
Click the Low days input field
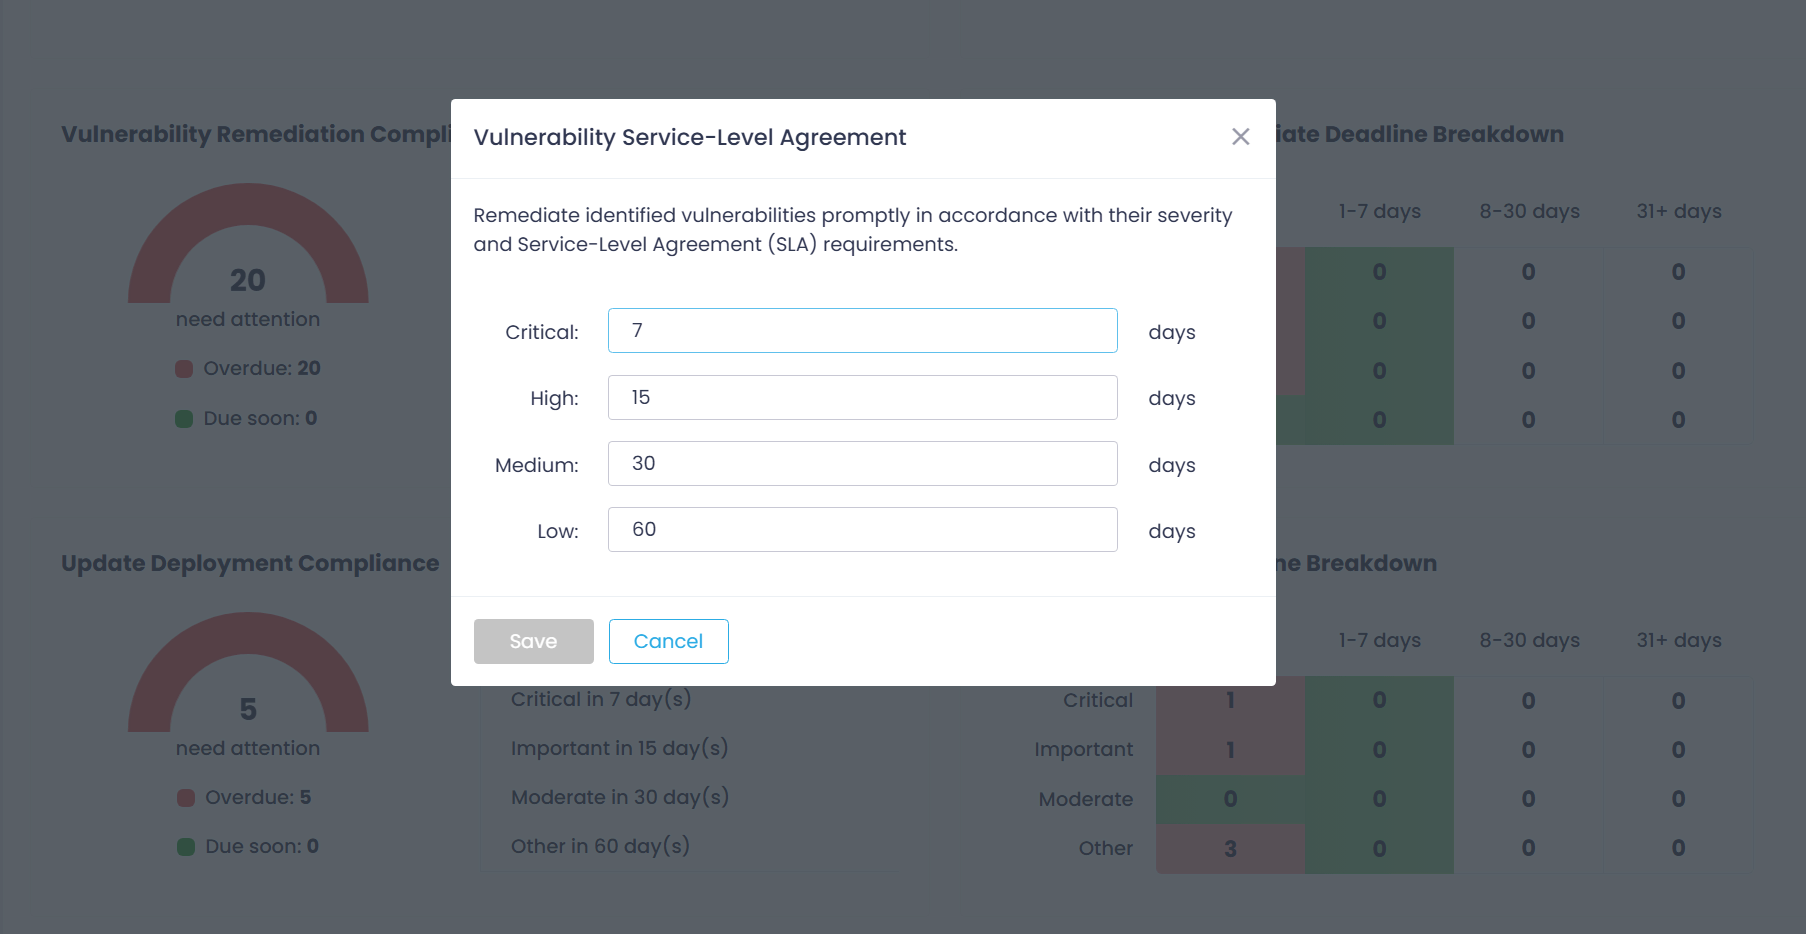point(862,529)
